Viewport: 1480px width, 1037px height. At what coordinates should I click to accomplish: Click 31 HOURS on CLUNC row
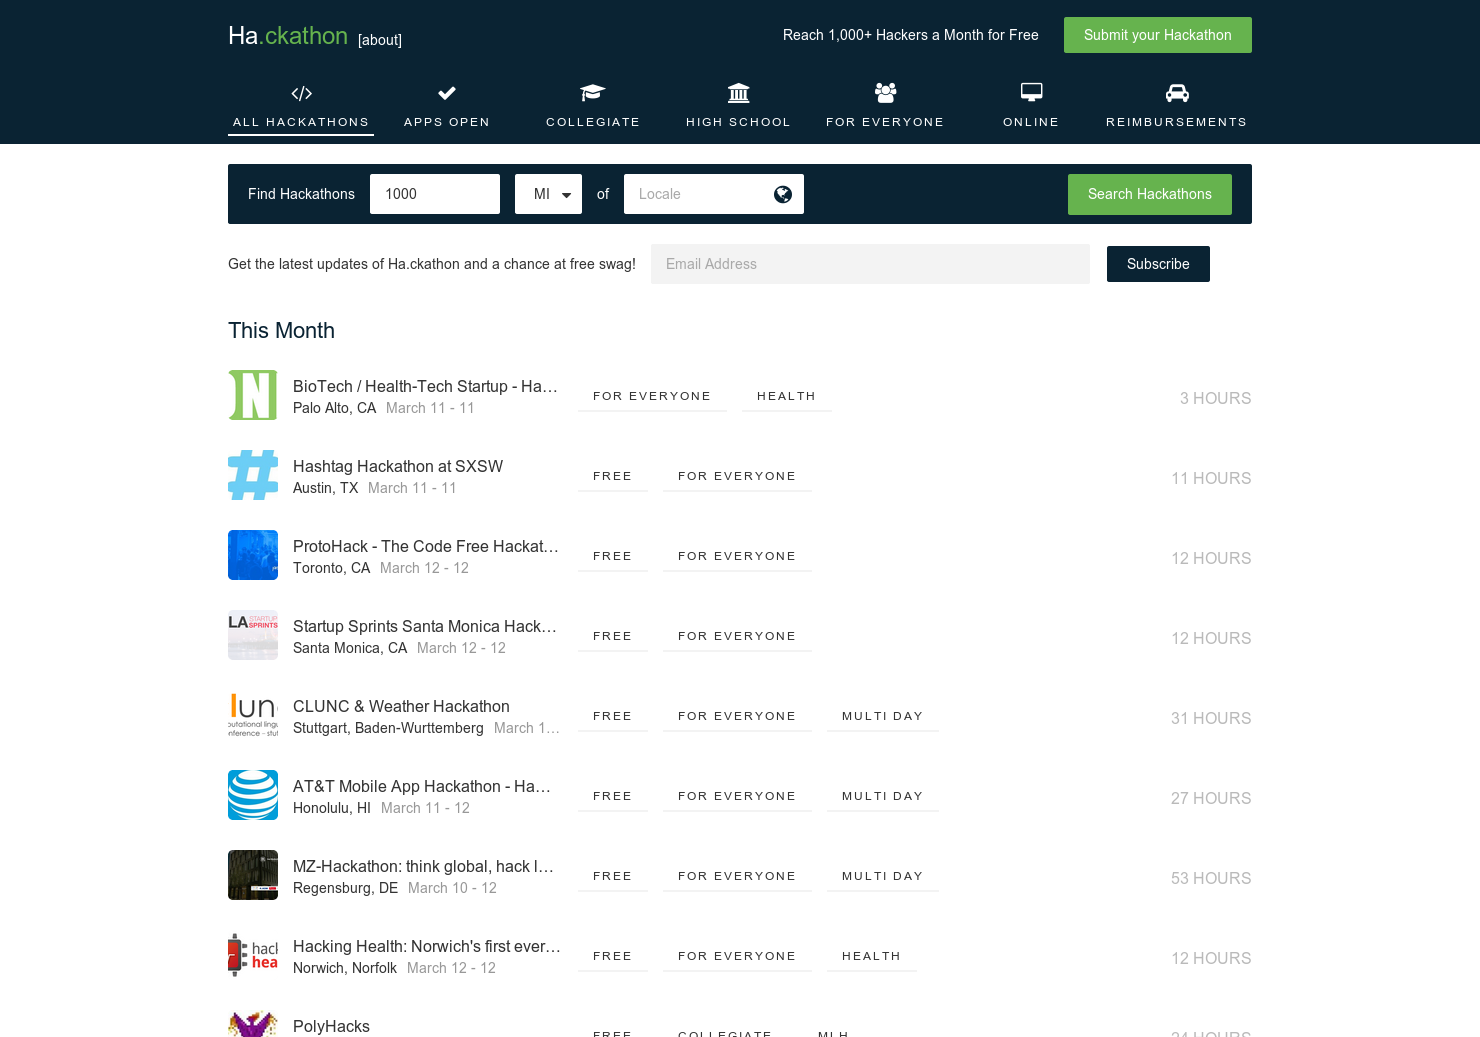(x=1211, y=718)
